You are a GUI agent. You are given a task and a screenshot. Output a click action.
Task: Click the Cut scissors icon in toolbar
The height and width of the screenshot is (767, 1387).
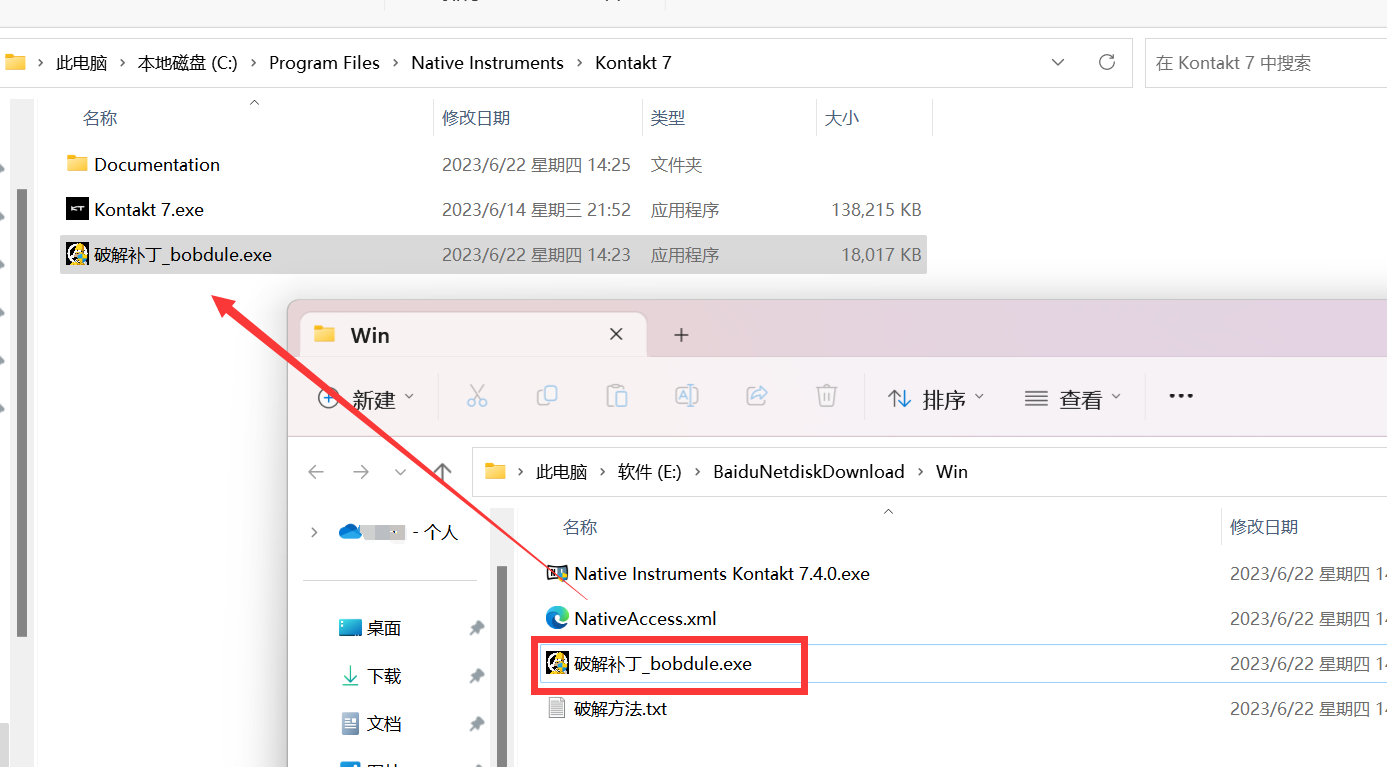pyautogui.click(x=477, y=396)
